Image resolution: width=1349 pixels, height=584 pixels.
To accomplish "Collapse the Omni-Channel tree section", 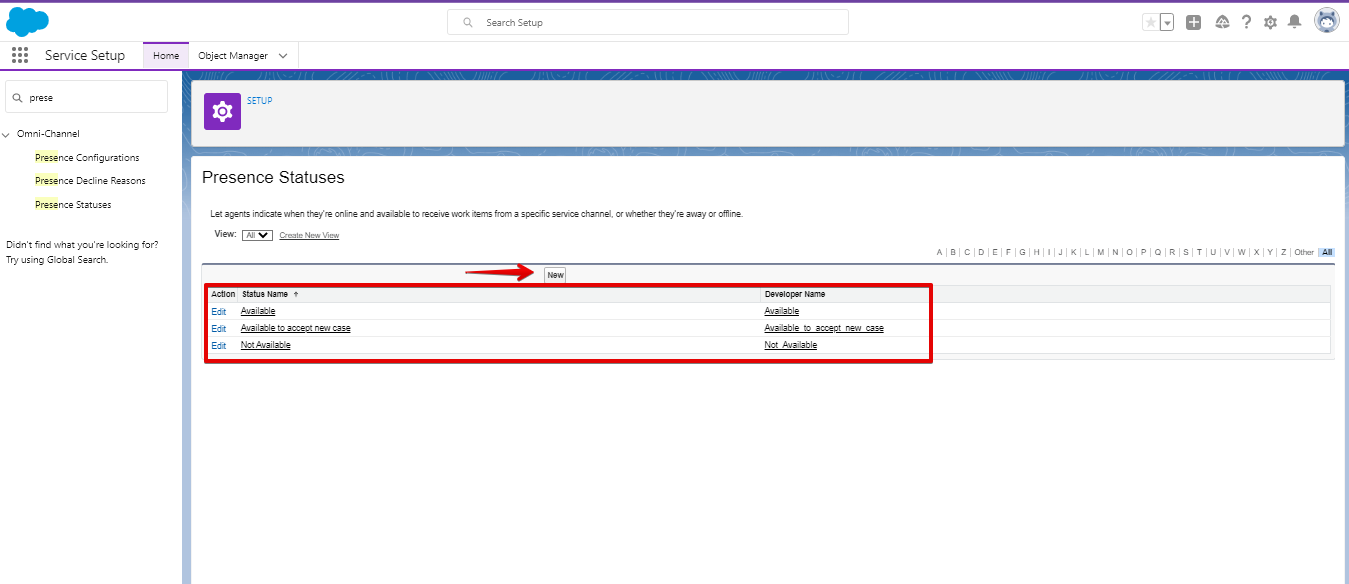I will pos(7,133).
